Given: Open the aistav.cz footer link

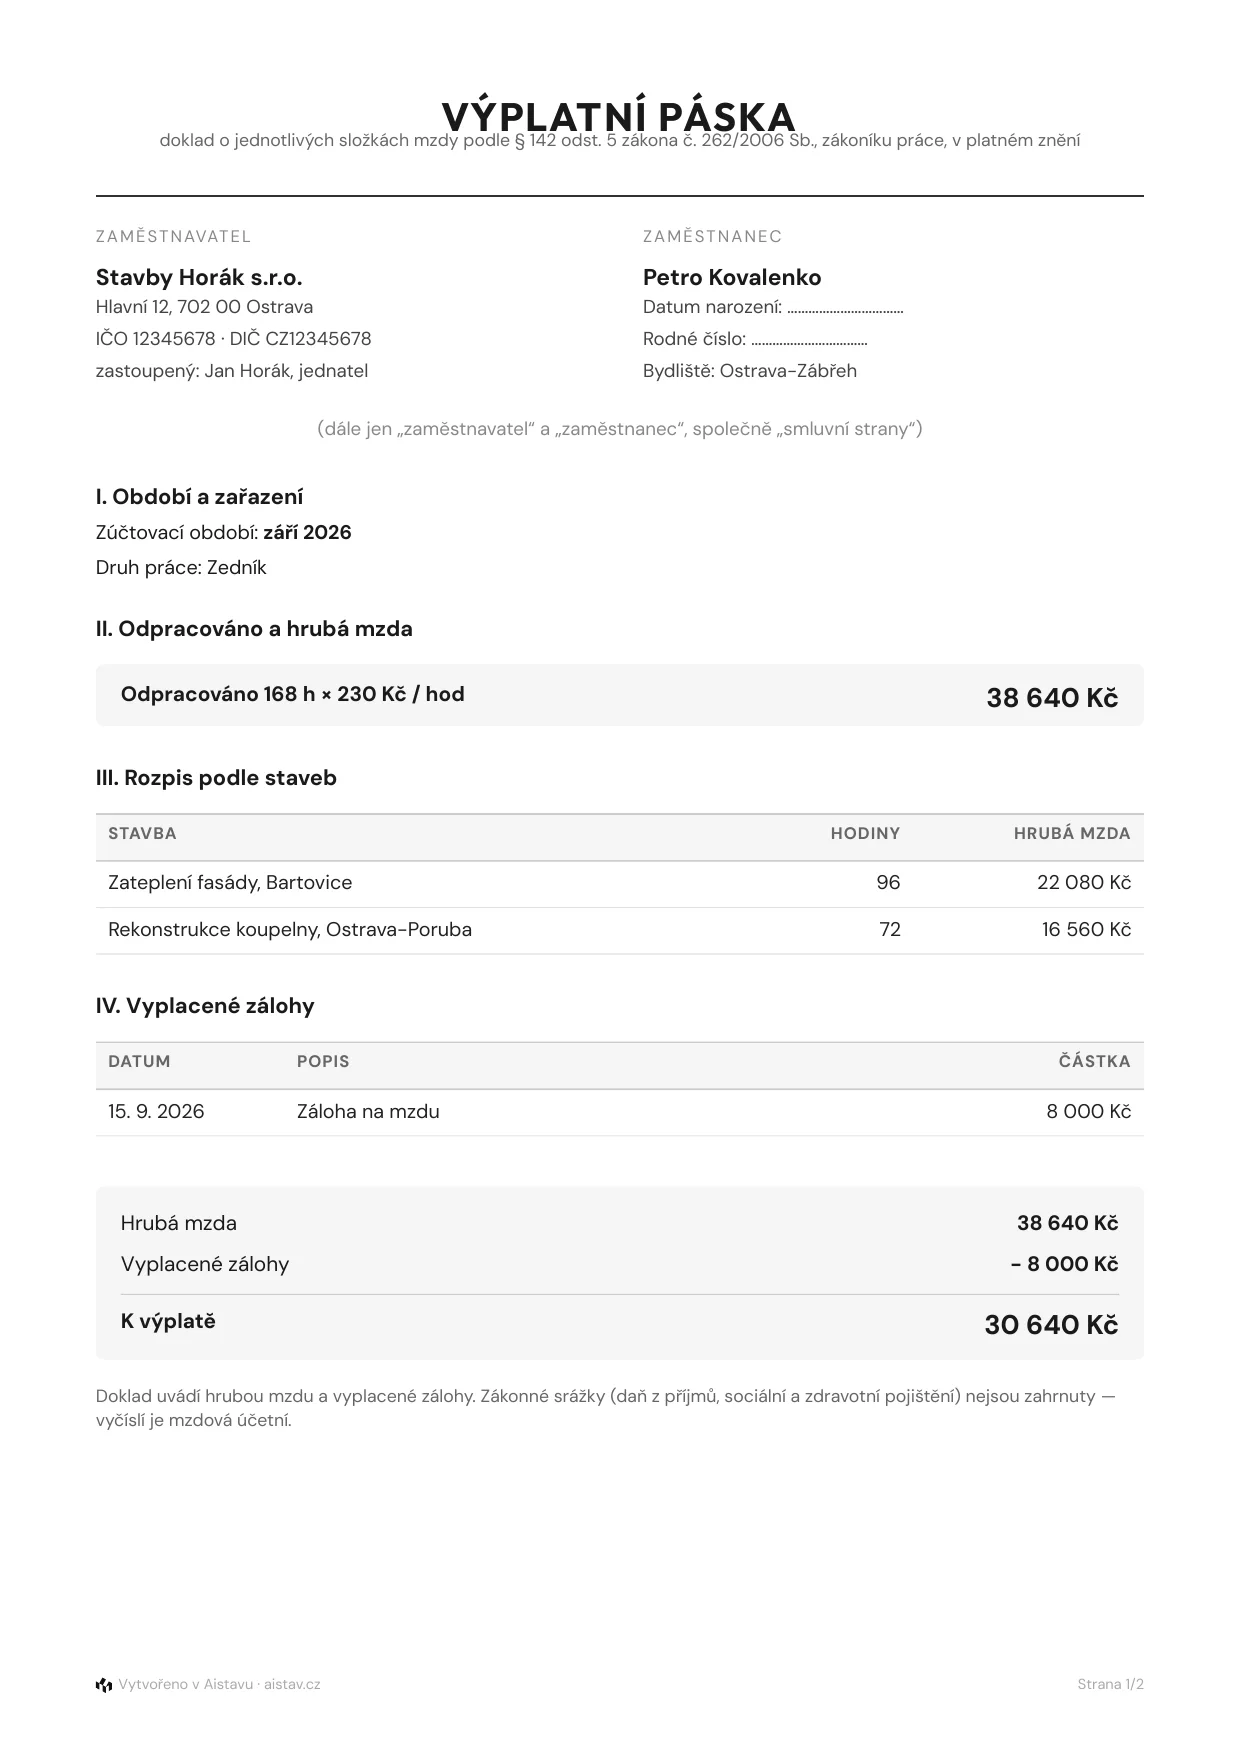Looking at the screenshot, I should pos(292,1685).
